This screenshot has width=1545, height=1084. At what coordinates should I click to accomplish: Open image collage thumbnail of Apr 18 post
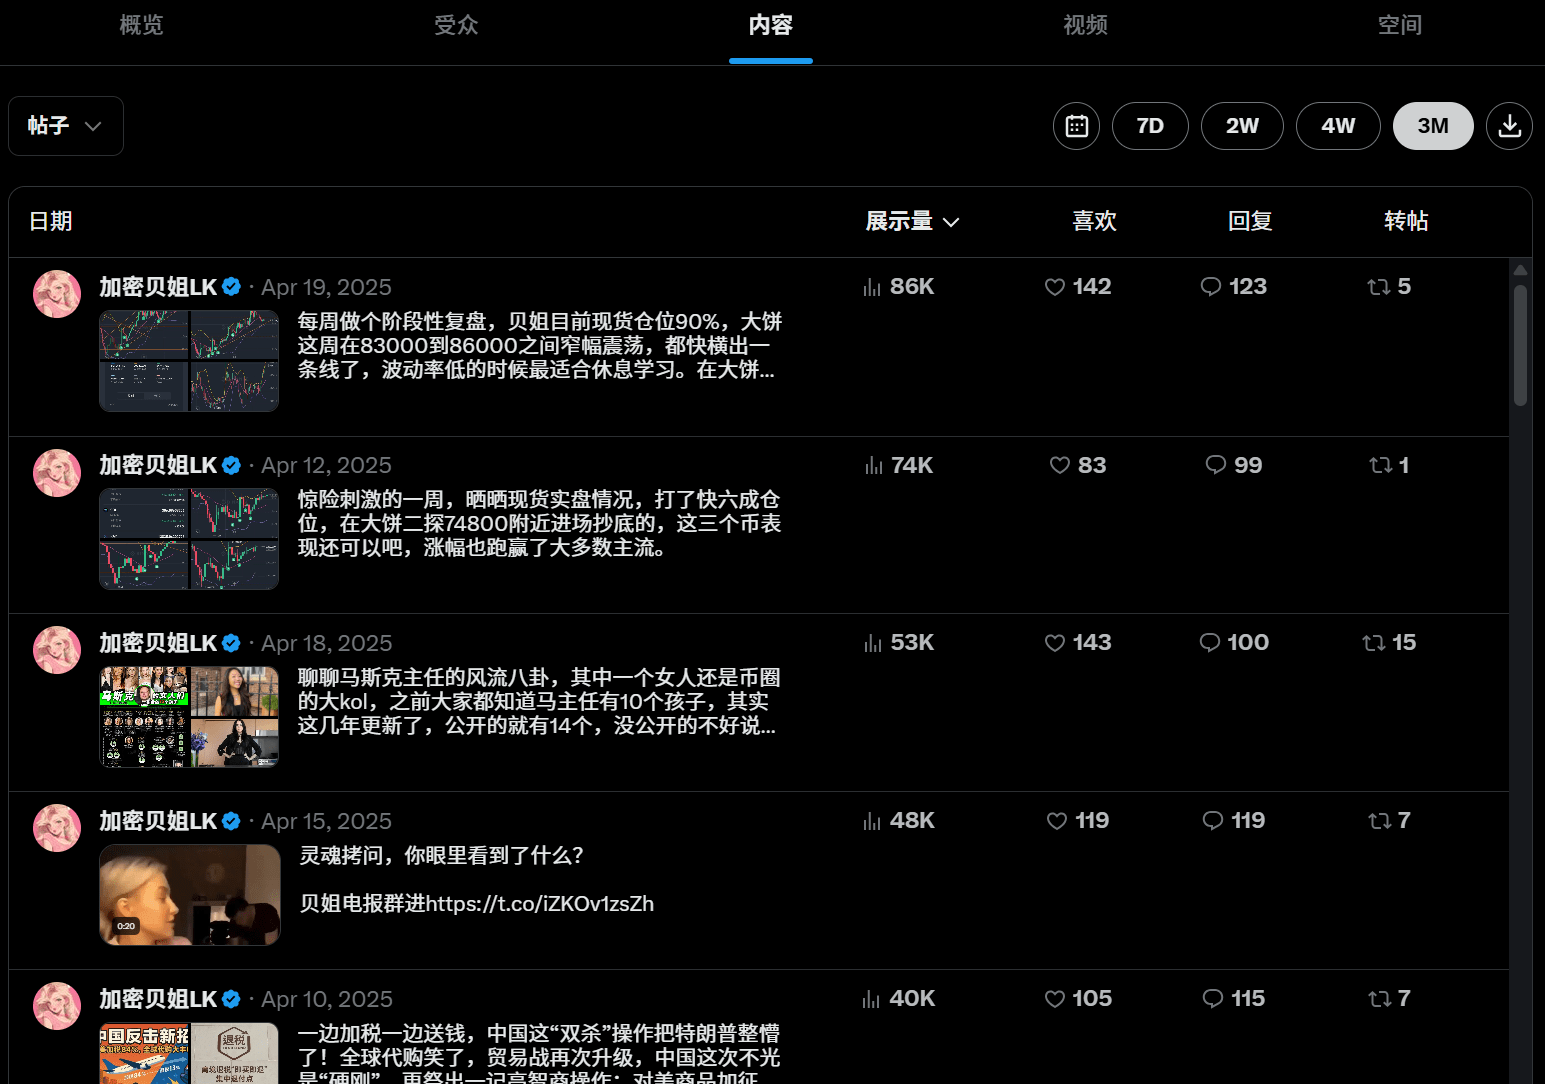189,717
